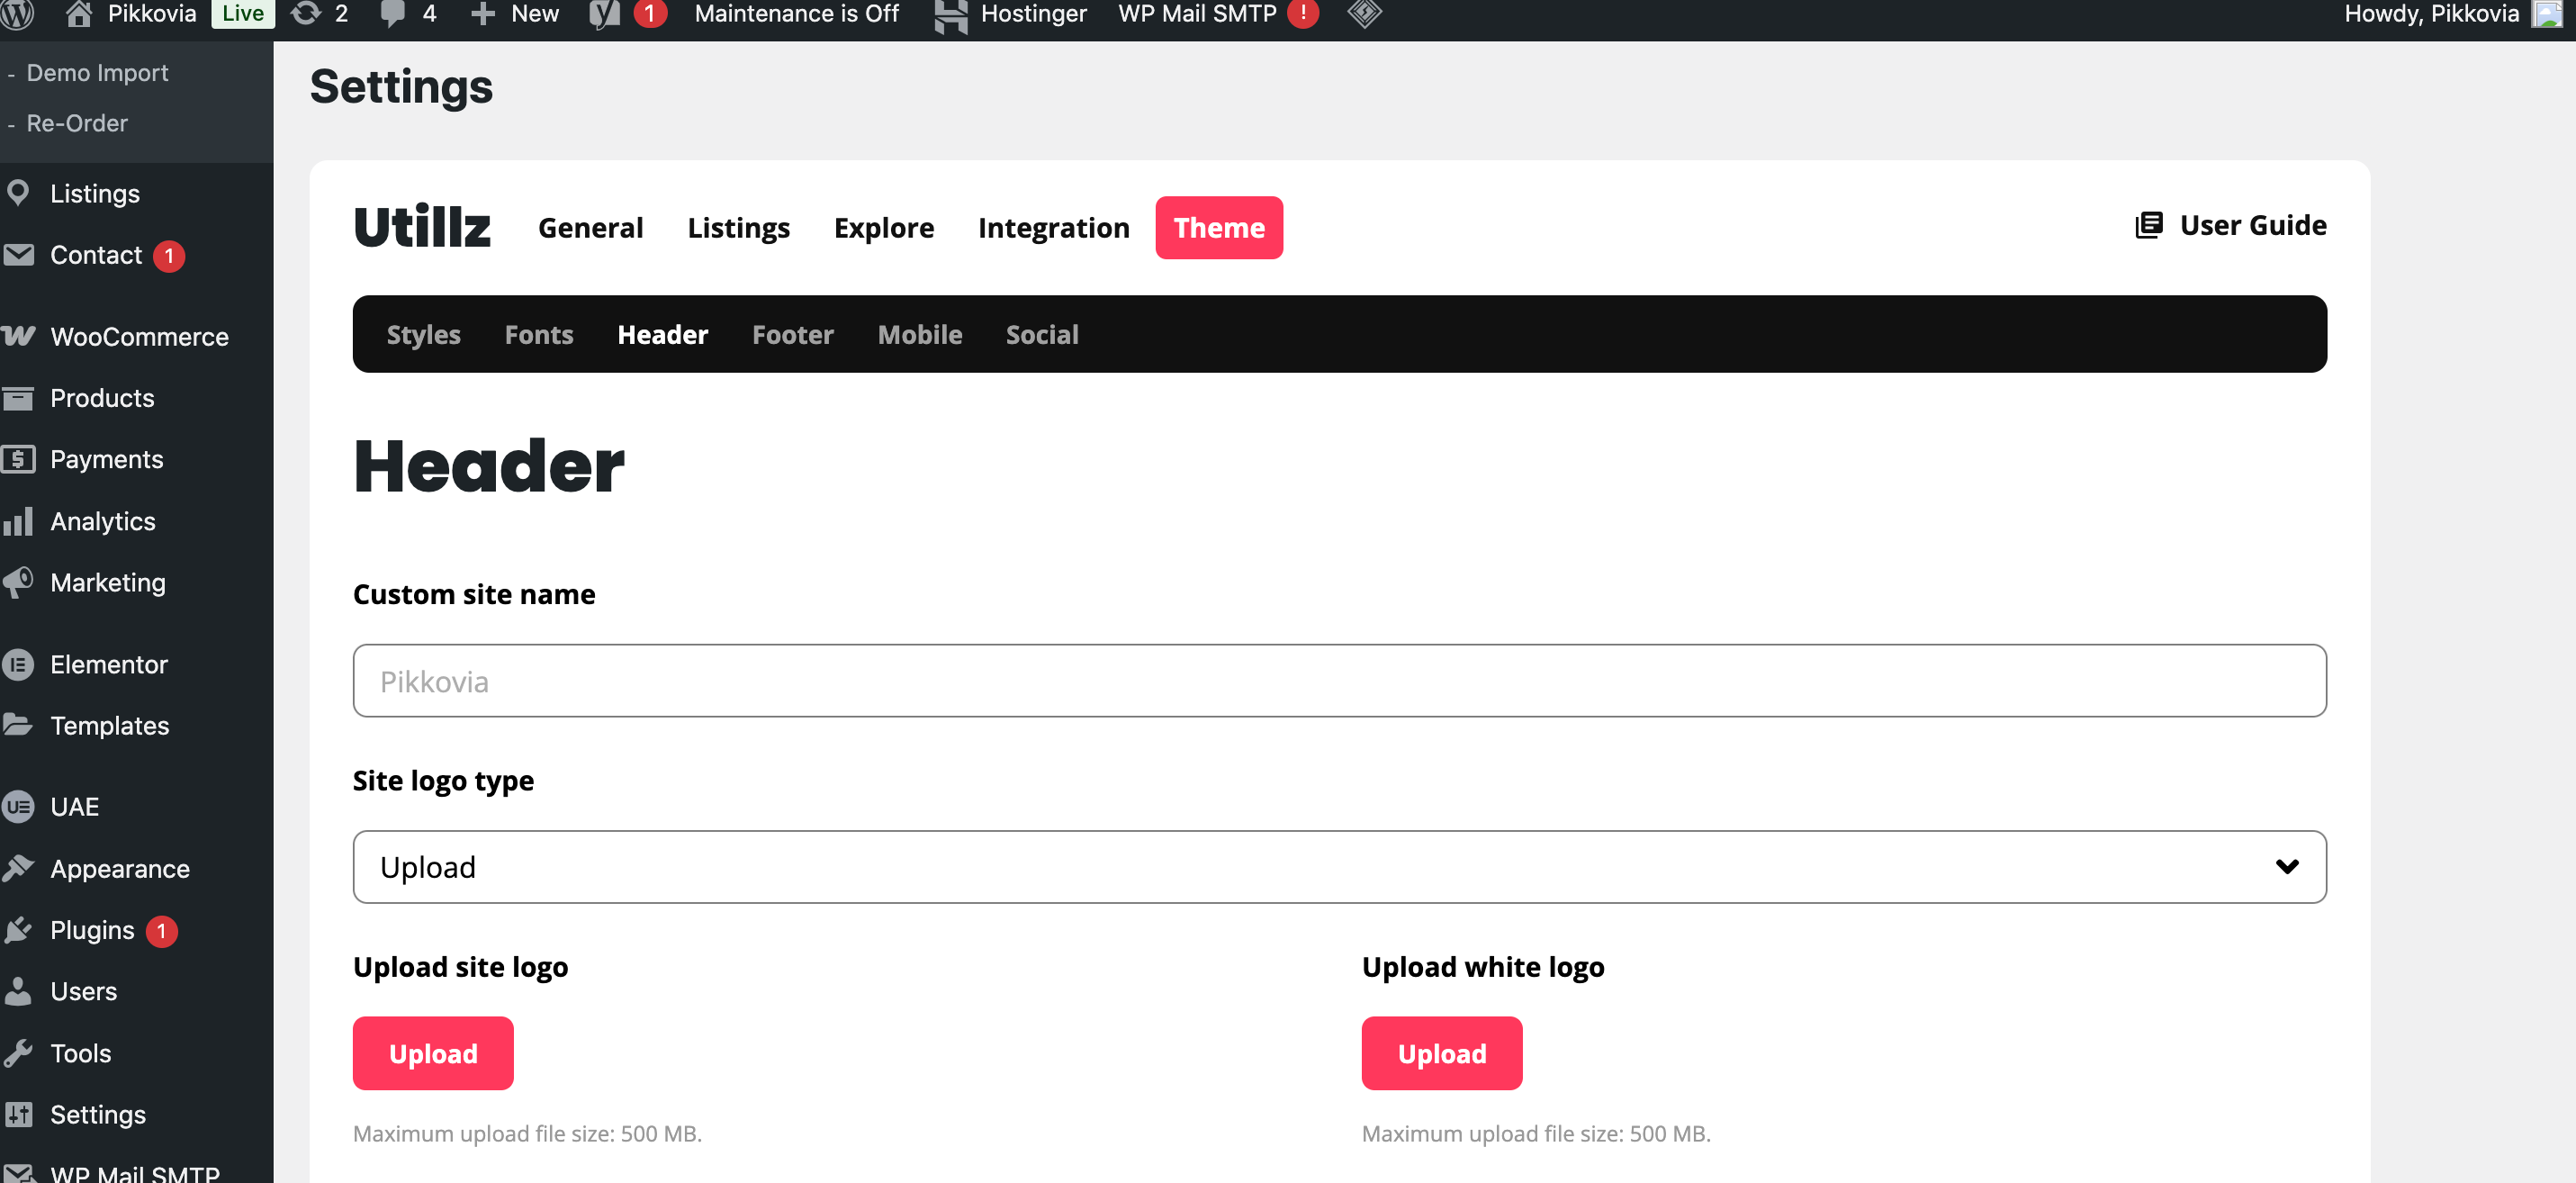
Task: Click the Hostinger admin bar label
Action: click(x=1033, y=13)
